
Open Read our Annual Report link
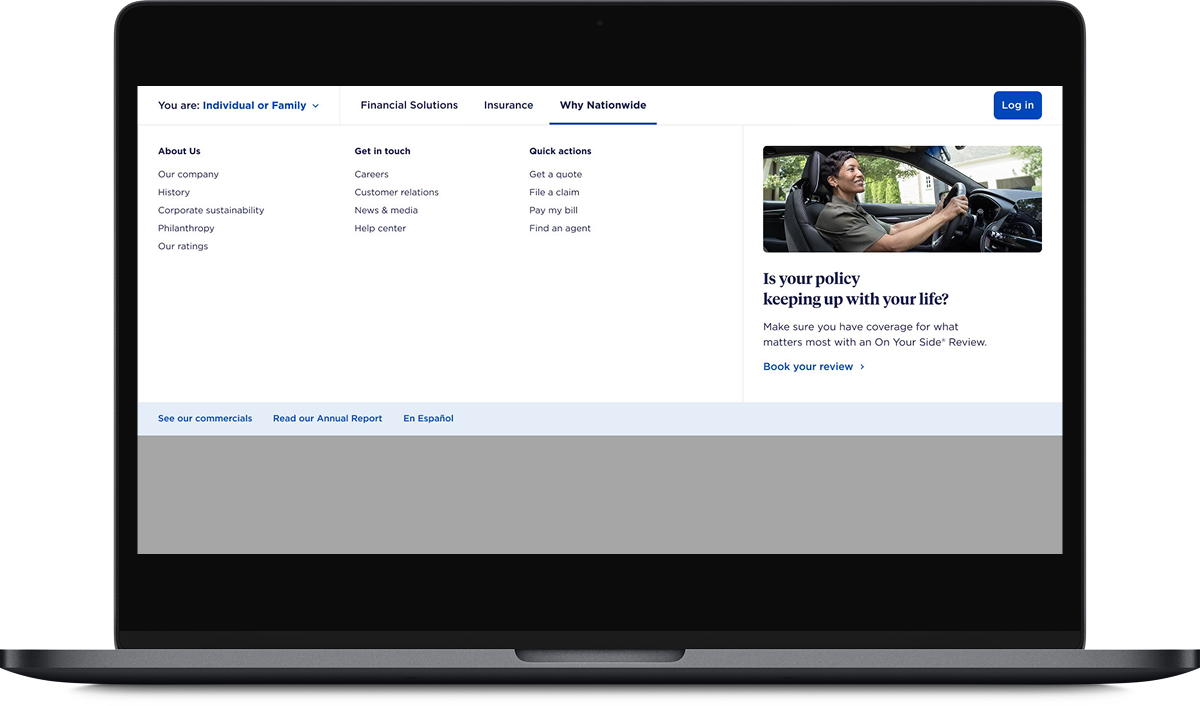click(327, 418)
